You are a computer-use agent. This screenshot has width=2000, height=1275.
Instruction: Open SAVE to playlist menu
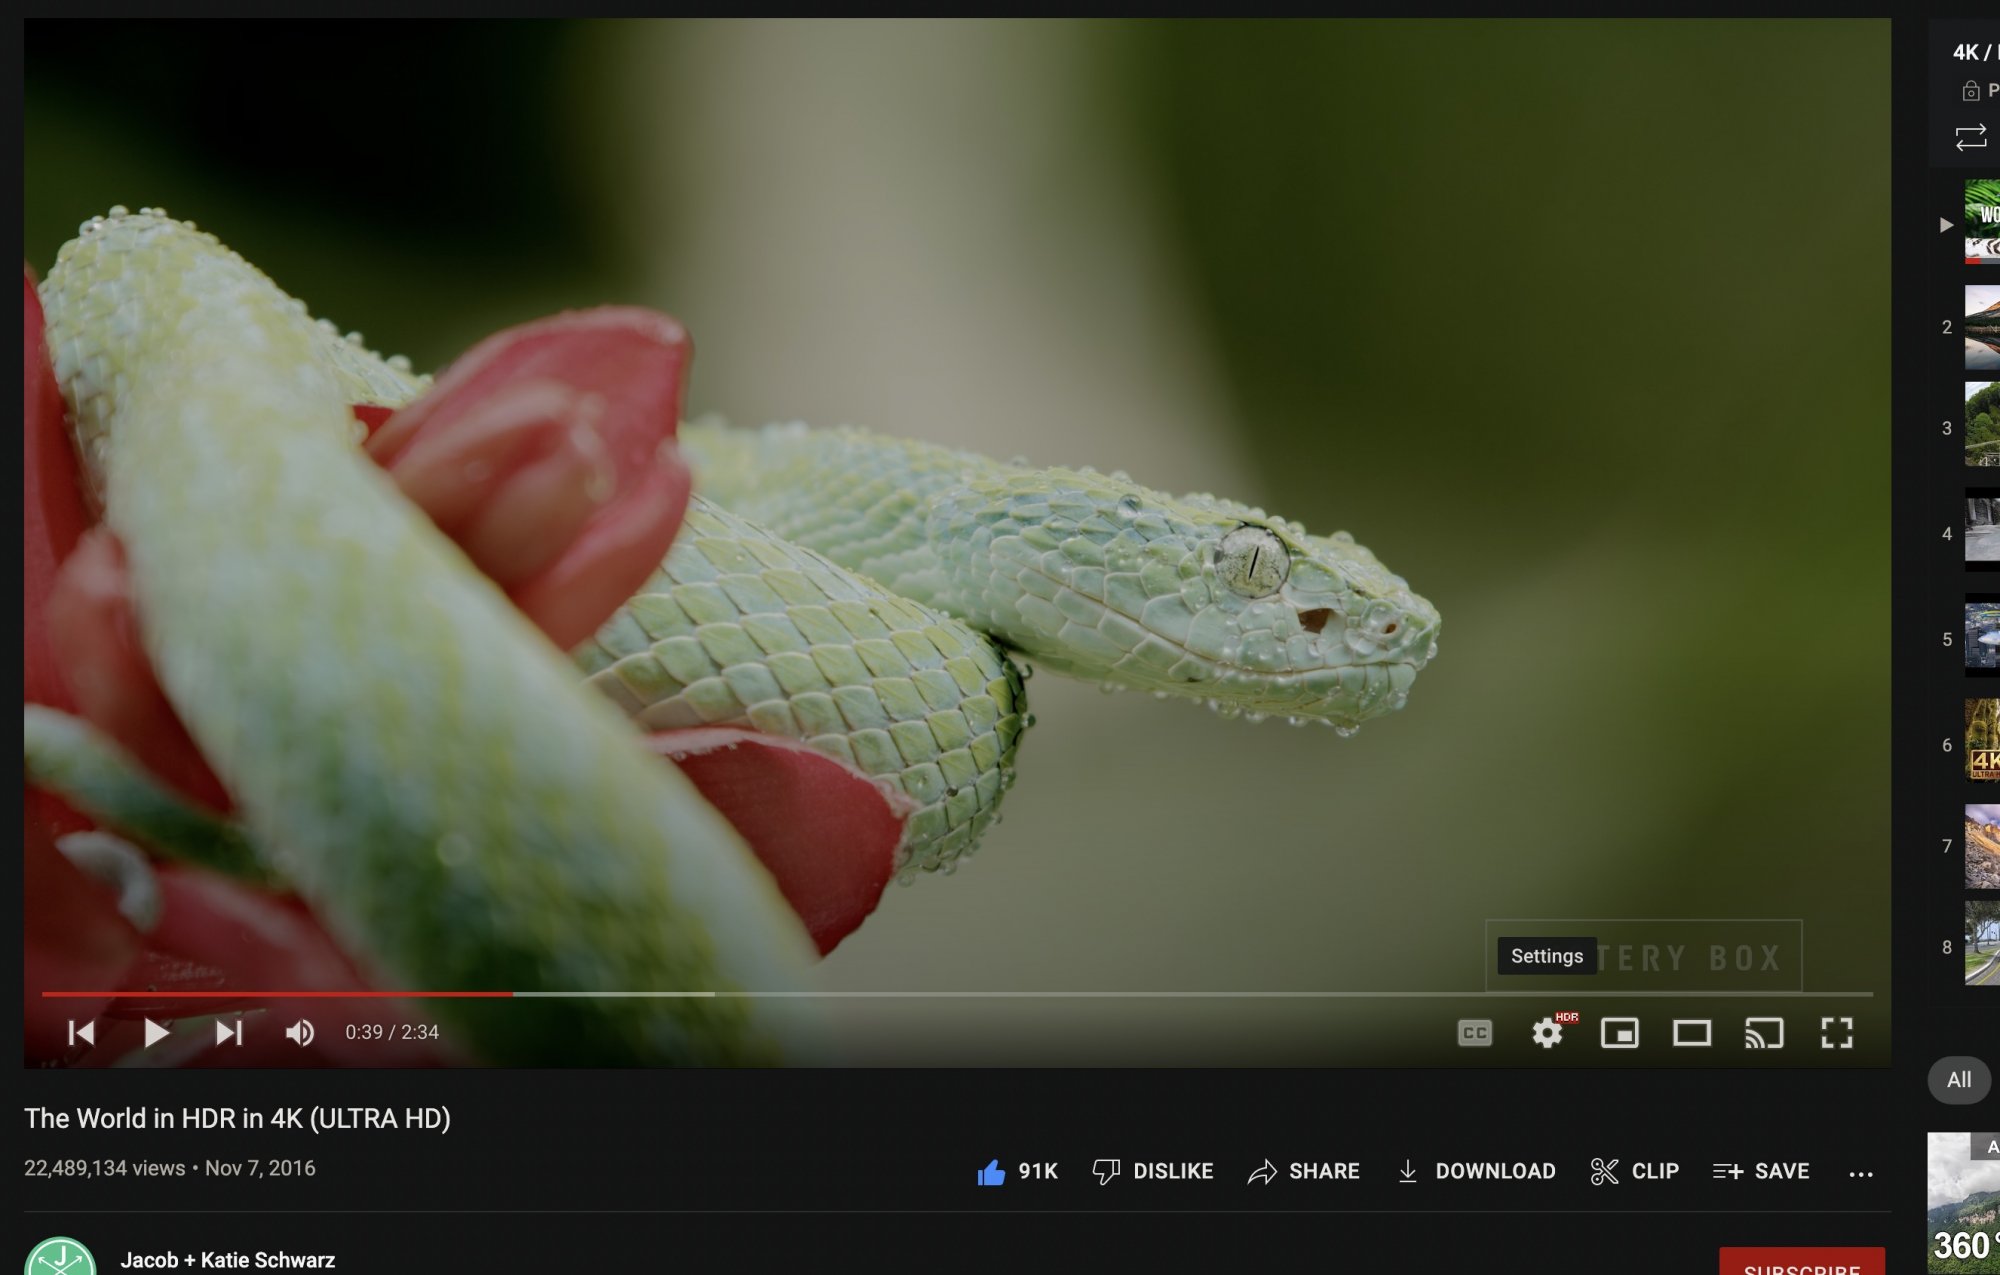pos(1762,1171)
